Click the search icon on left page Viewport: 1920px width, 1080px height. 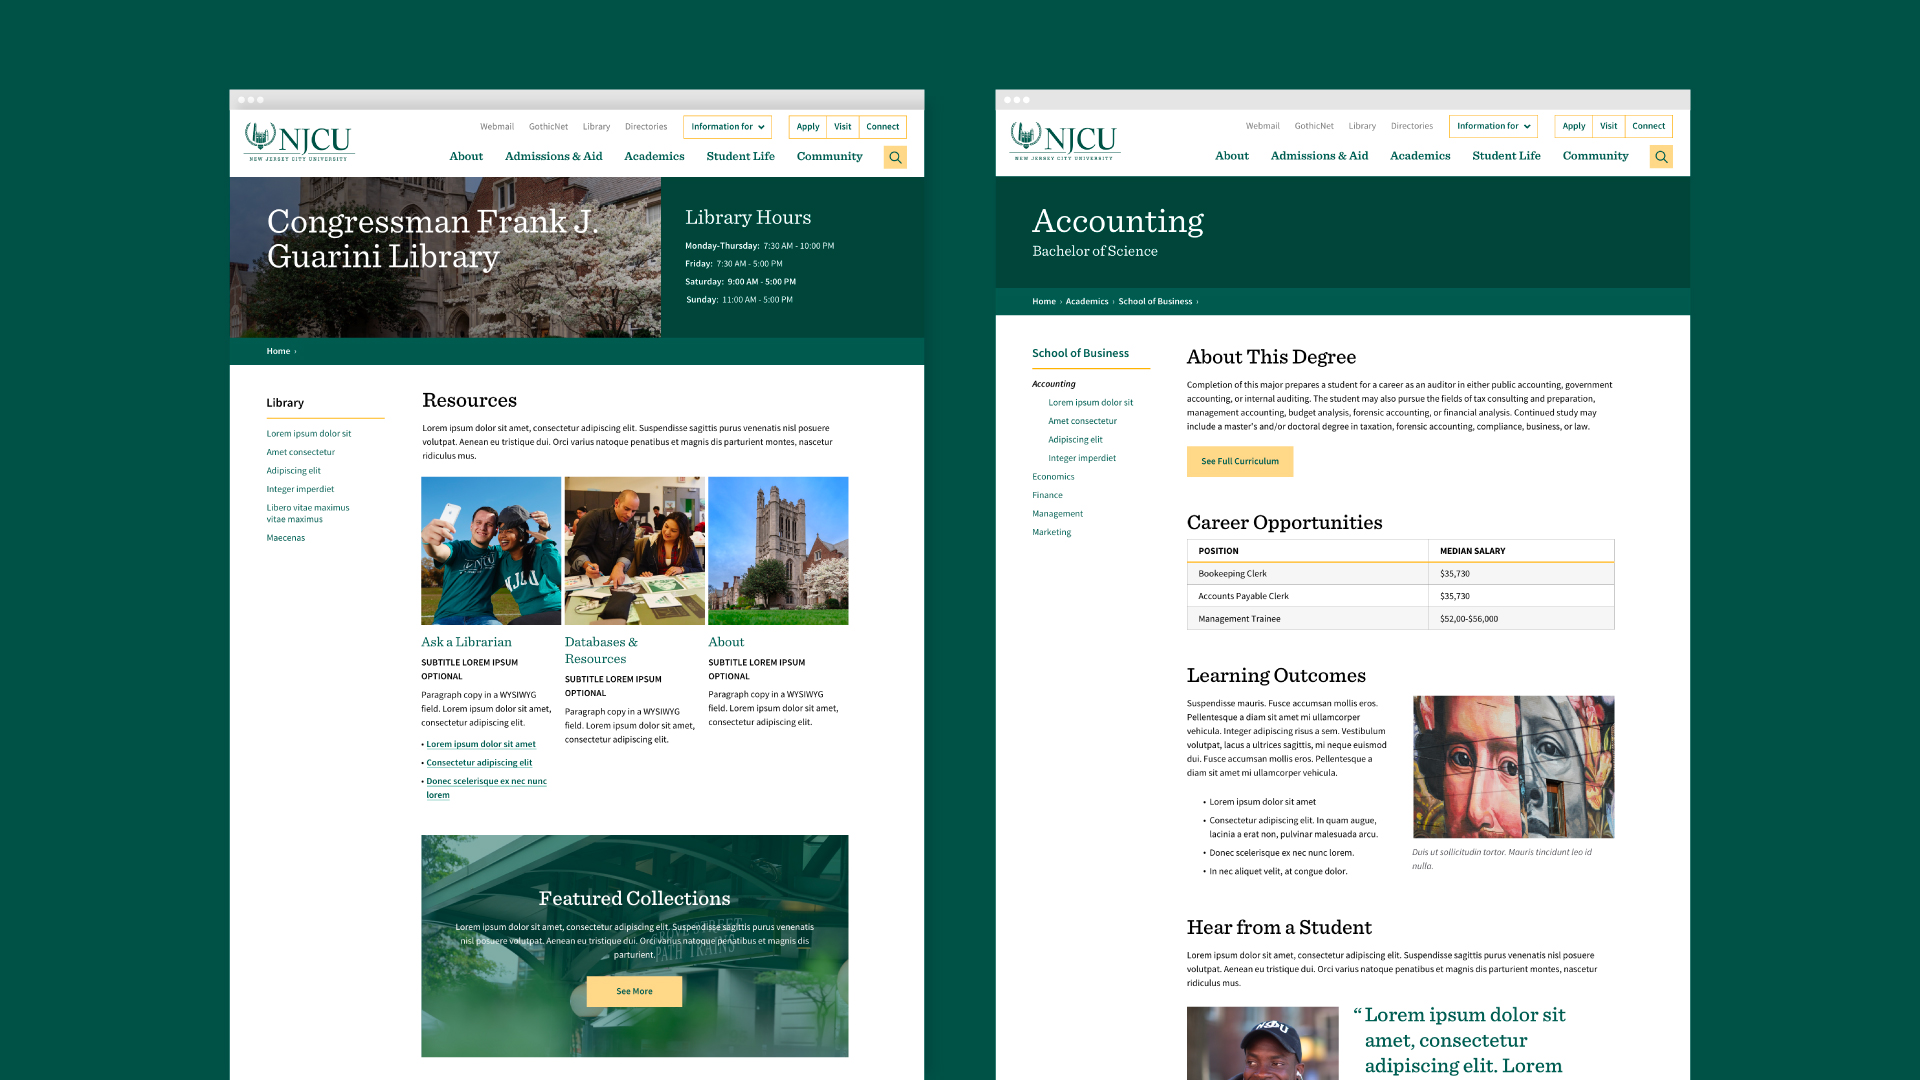(894, 157)
